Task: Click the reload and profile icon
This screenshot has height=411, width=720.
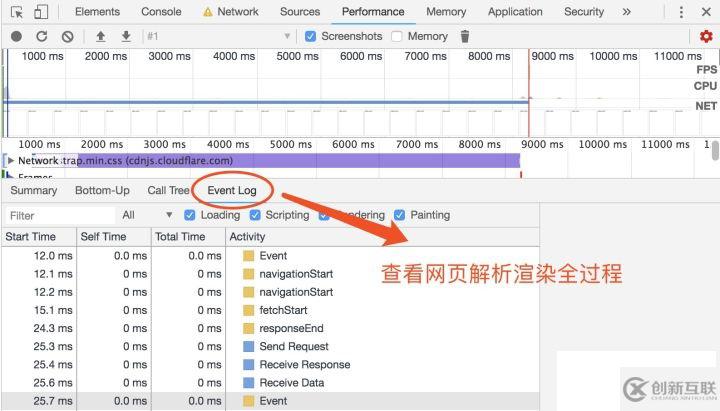Action: coord(42,36)
